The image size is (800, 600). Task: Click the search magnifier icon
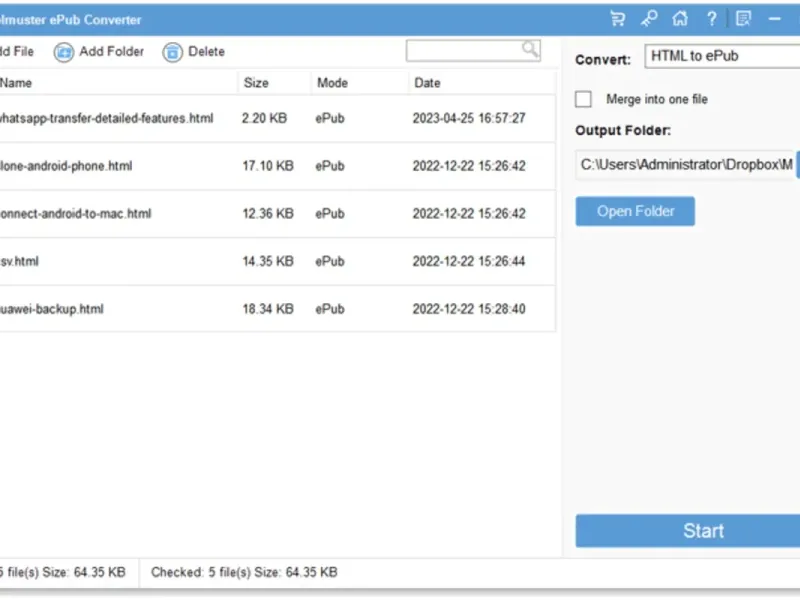coord(530,49)
